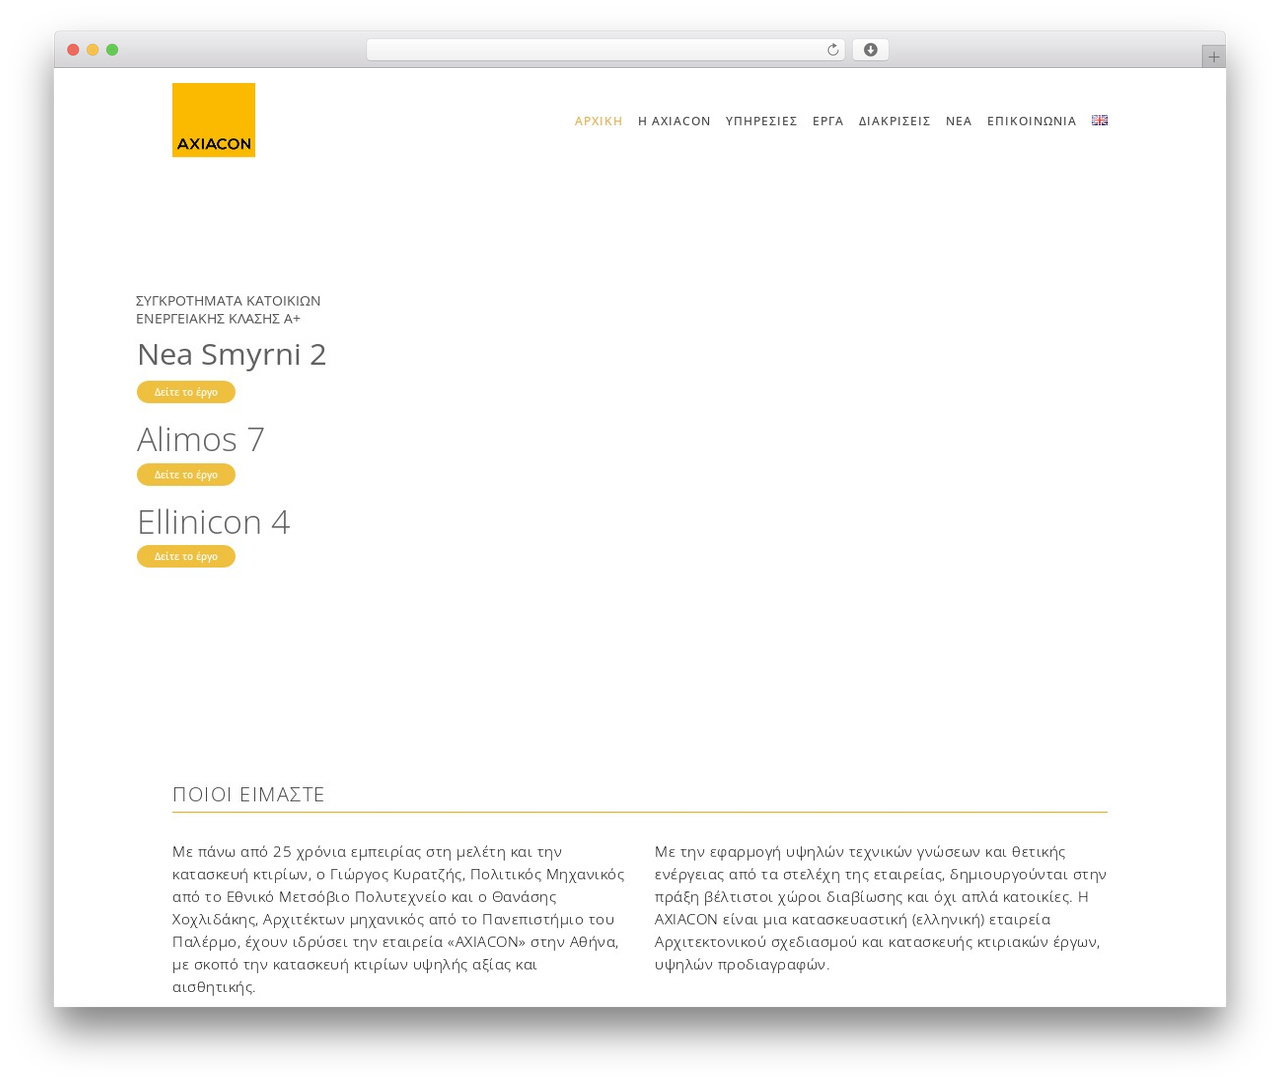Screen dimensions: 1280x1084
Task: Open the ΥΠΗΡΕΣΙΕΣ navigation item
Action: 761,121
